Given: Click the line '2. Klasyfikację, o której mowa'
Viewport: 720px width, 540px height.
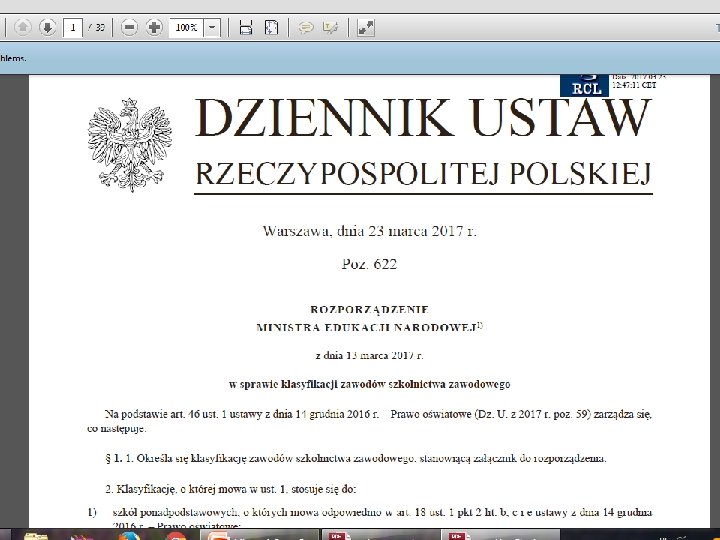Looking at the screenshot, I should [x=231, y=489].
